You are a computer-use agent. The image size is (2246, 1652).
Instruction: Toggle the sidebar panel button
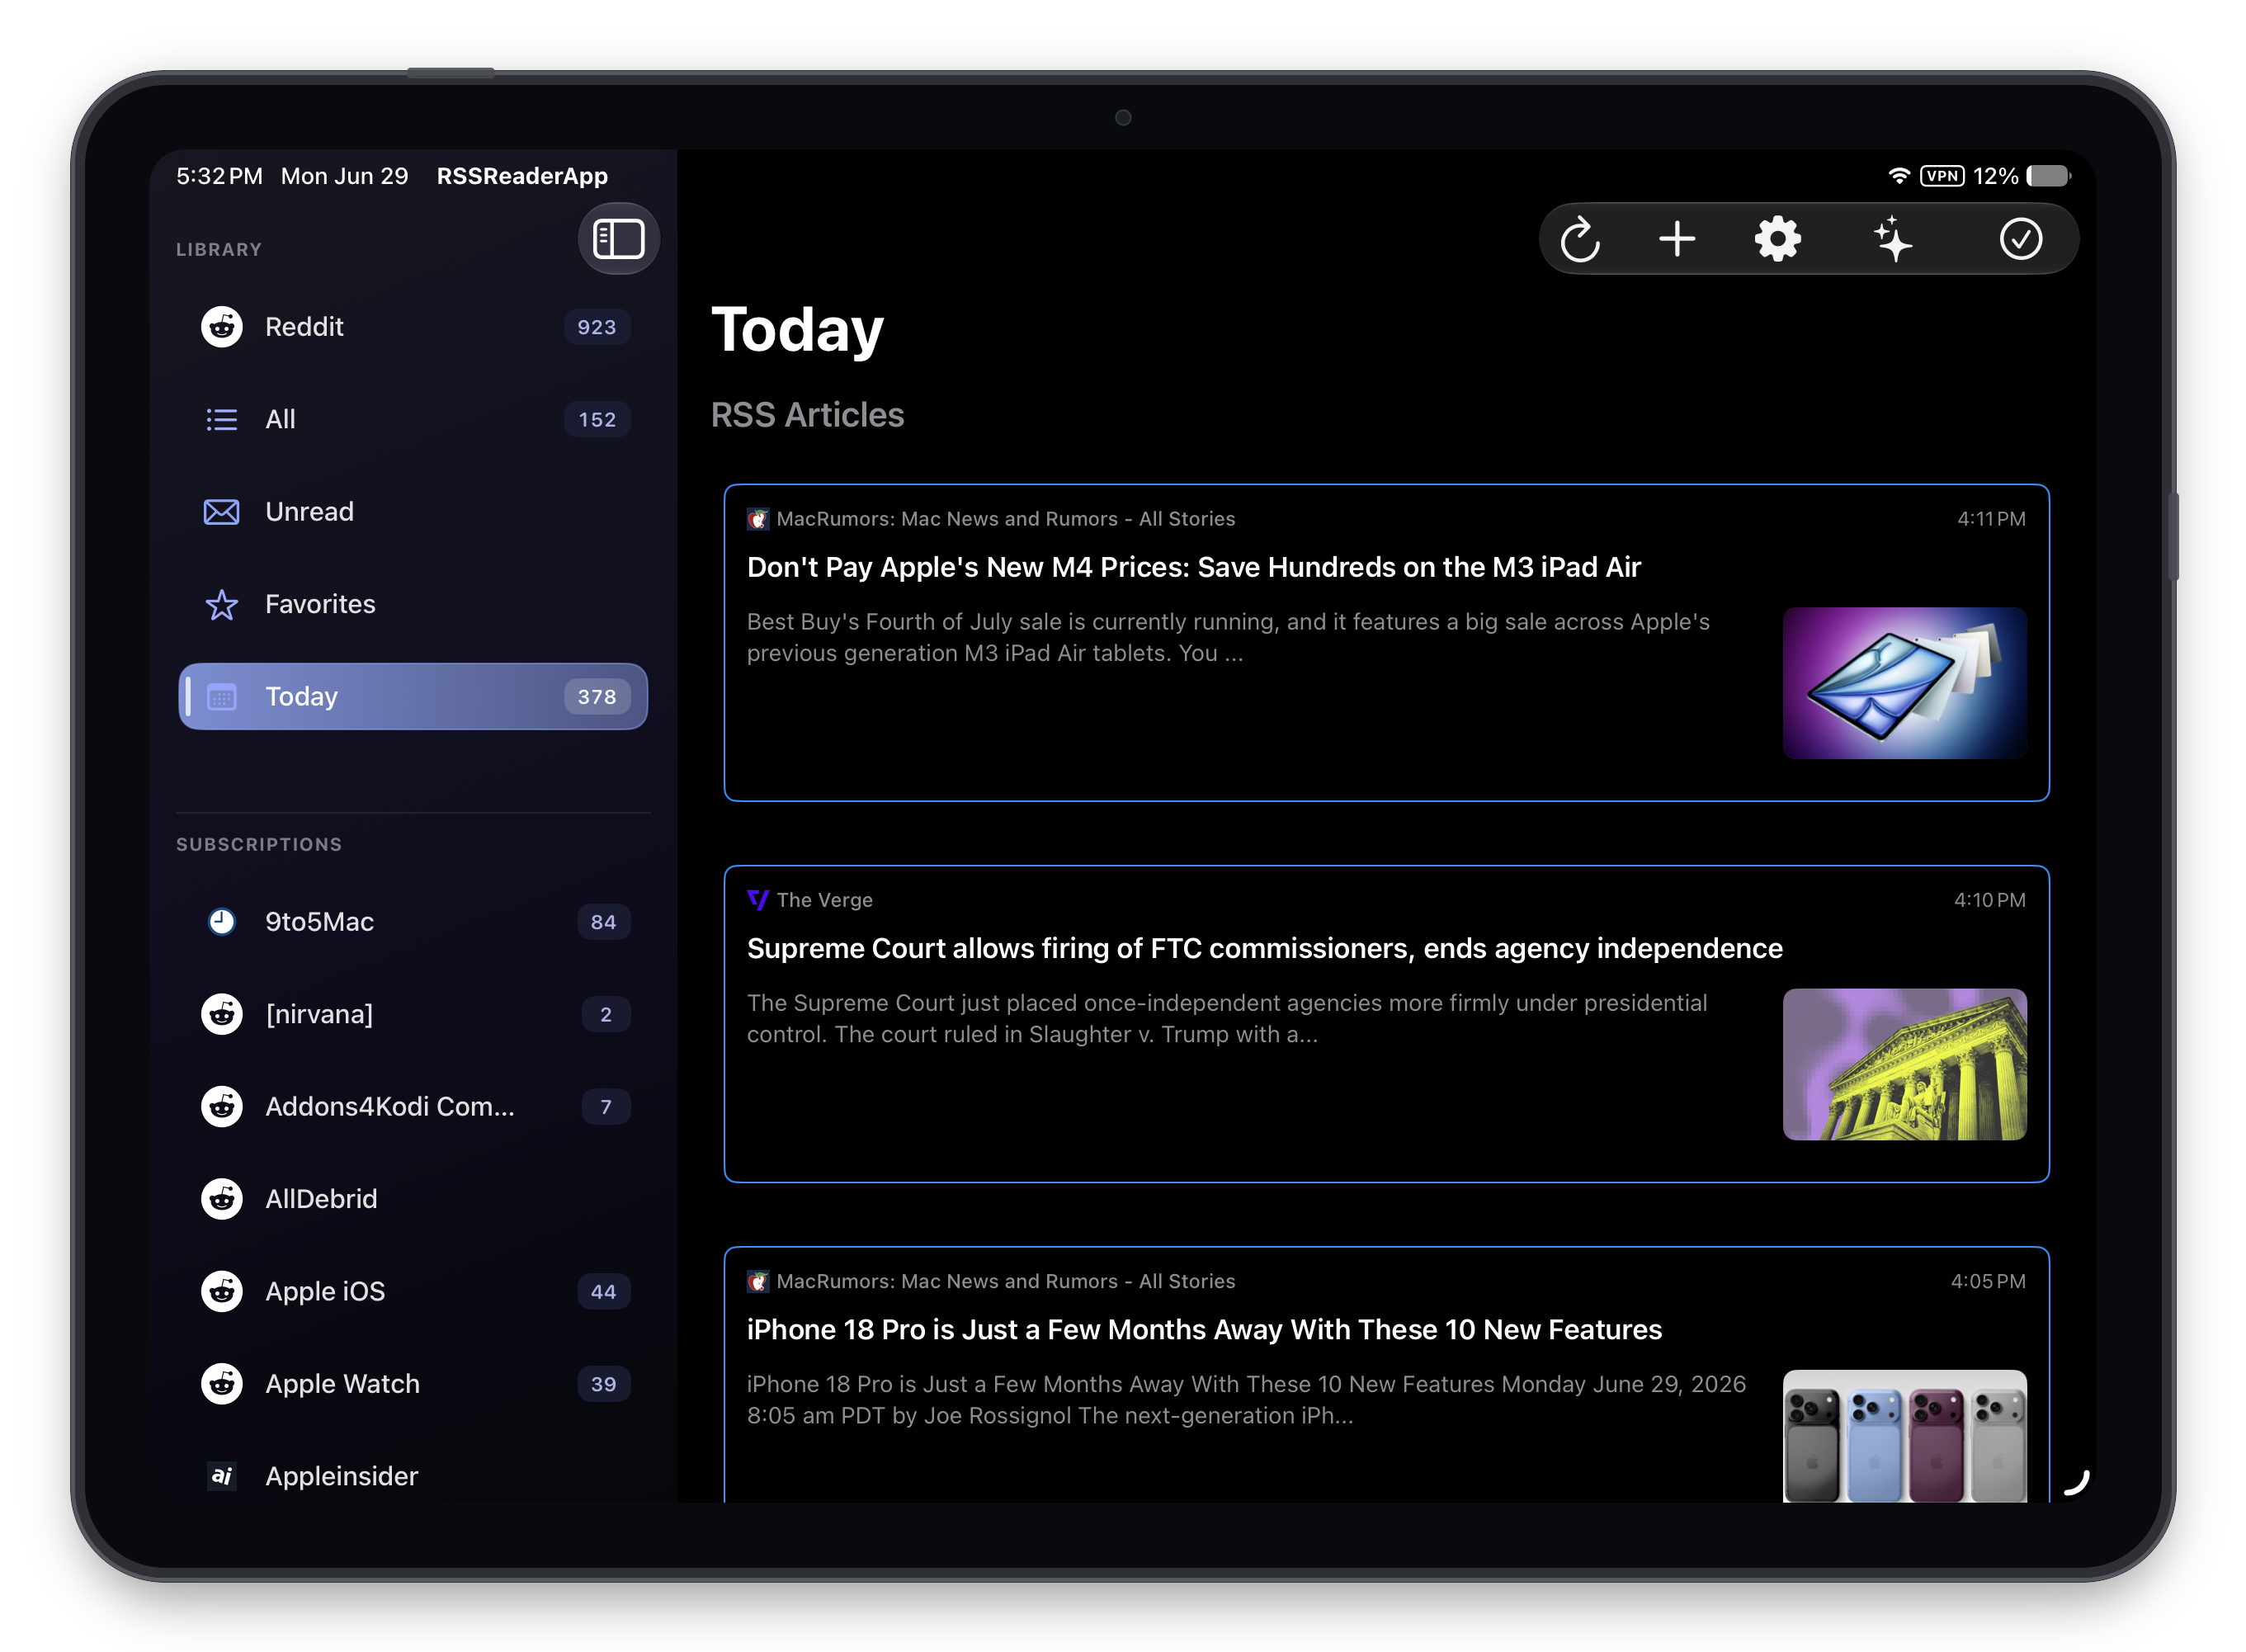point(618,239)
